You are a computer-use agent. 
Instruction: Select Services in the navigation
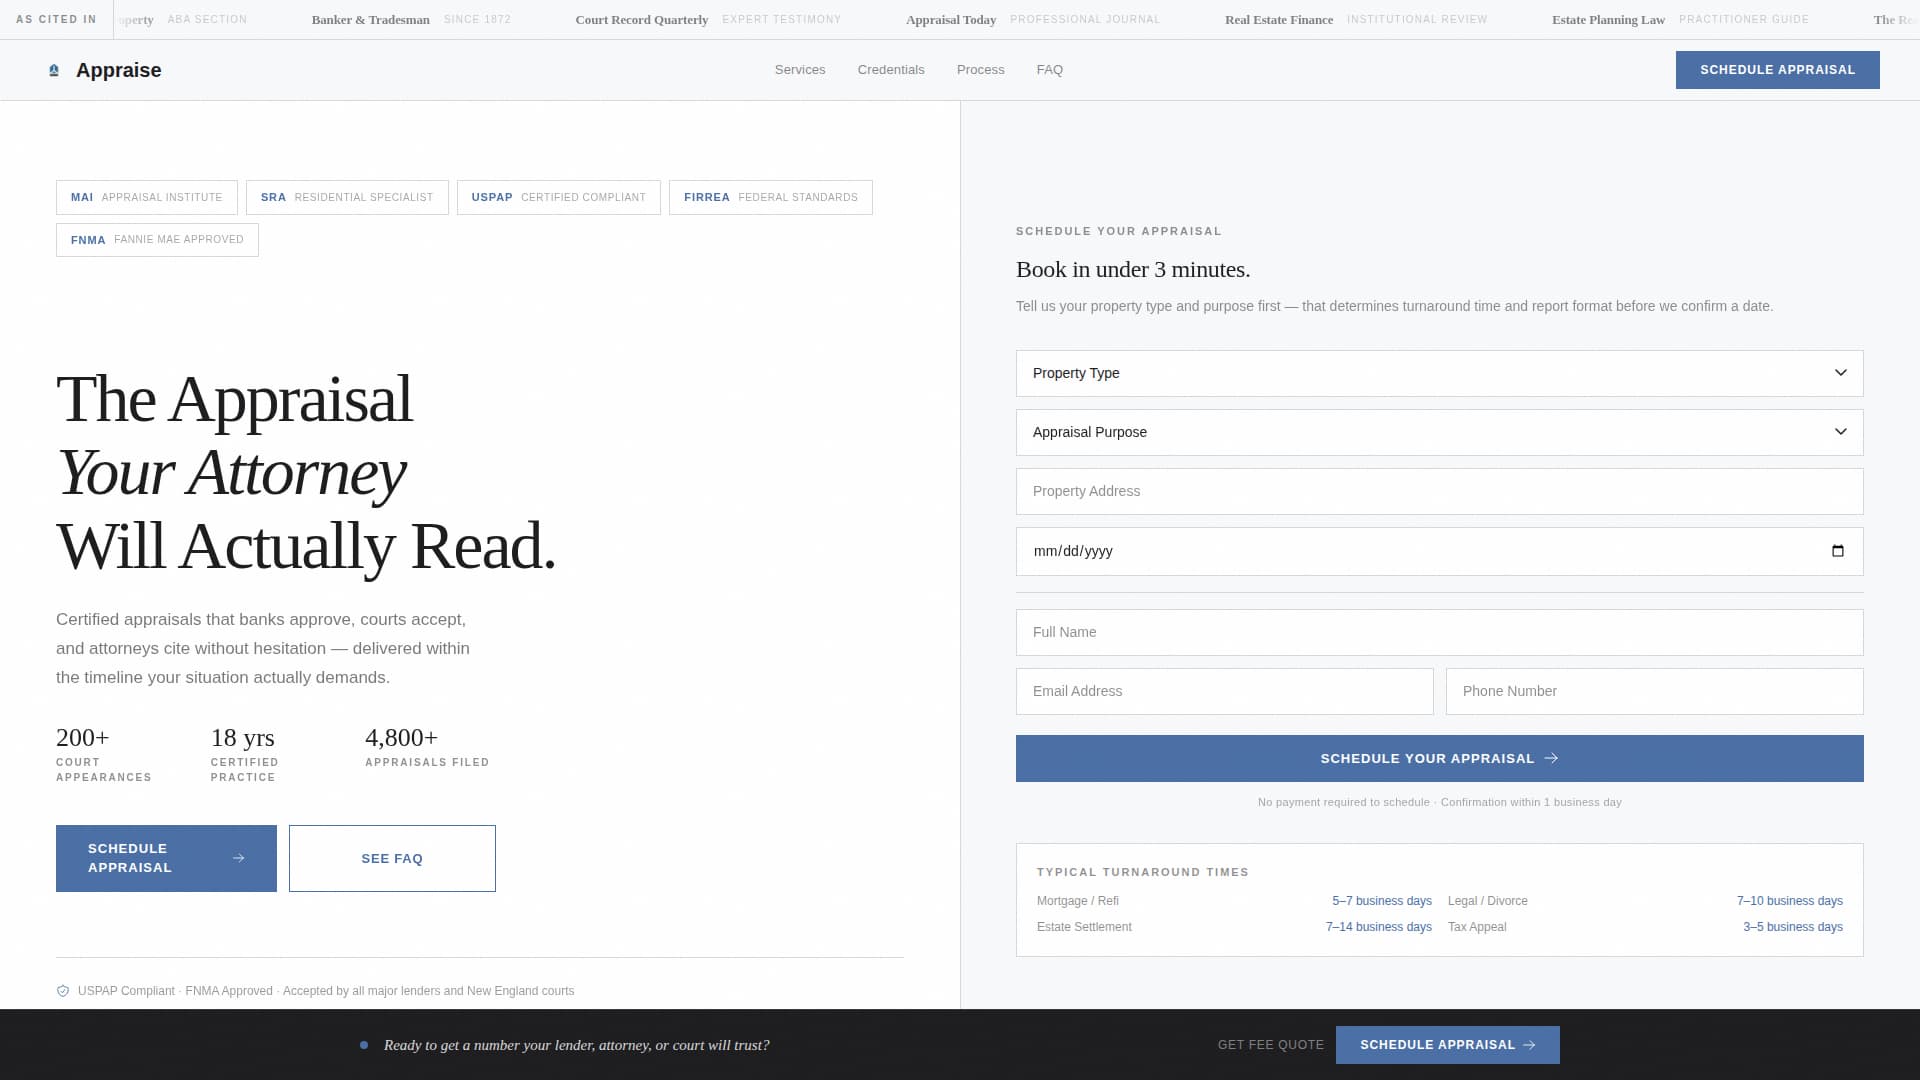coord(800,69)
